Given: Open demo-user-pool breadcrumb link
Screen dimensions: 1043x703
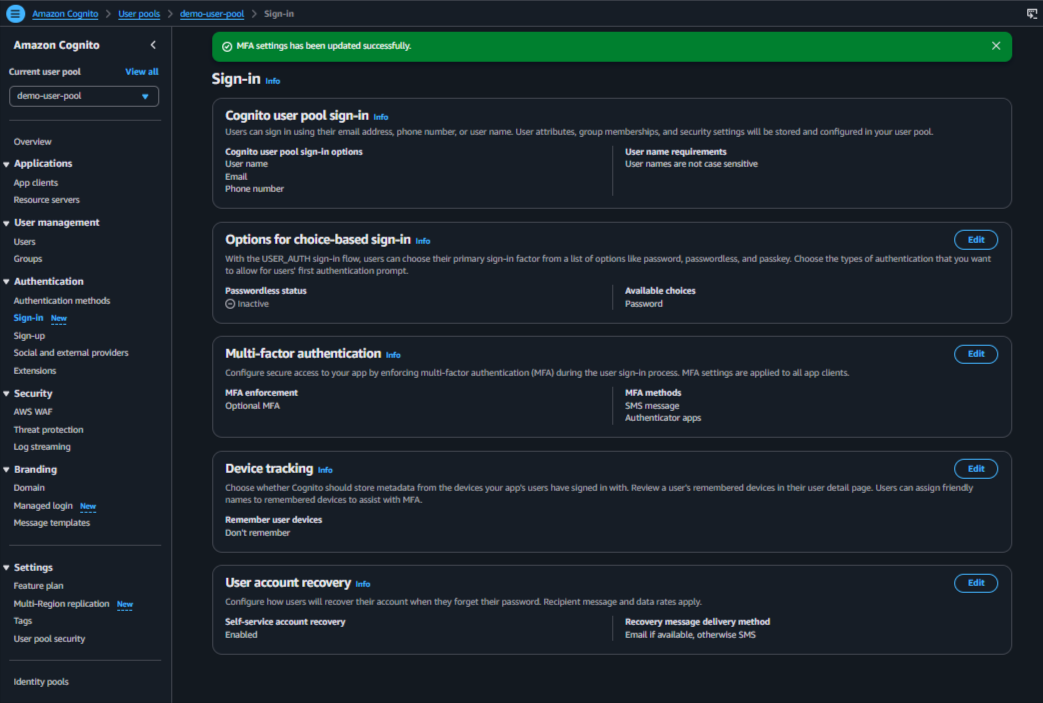Looking at the screenshot, I should point(212,13).
